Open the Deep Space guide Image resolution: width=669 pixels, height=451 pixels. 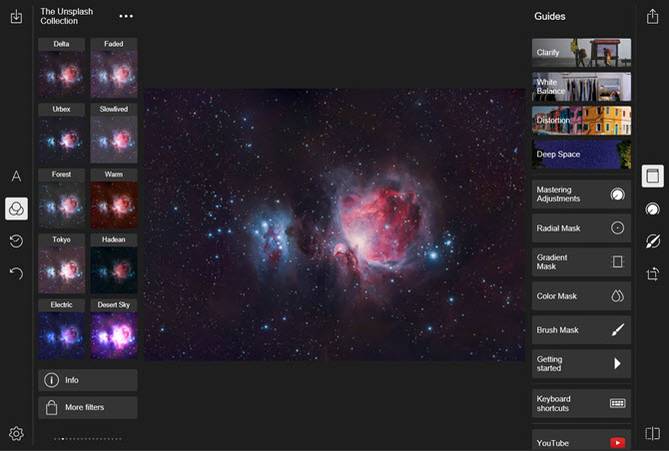coord(581,154)
